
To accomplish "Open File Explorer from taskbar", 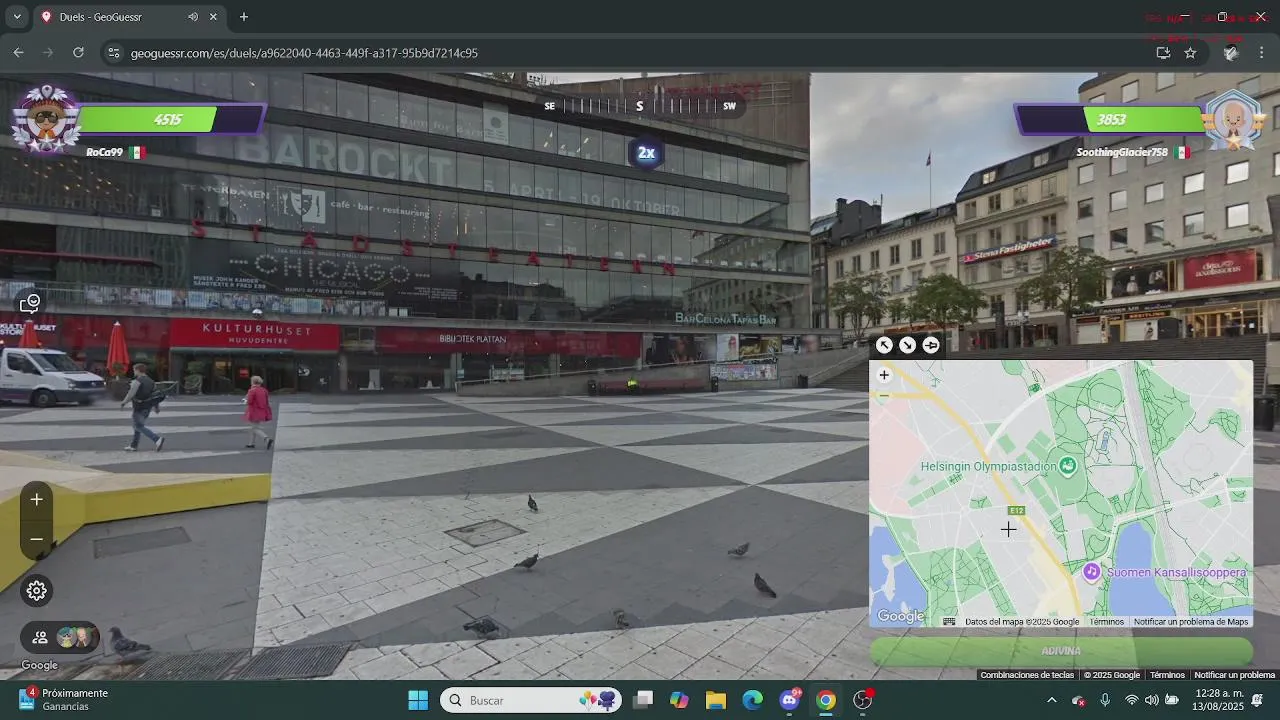I will [x=716, y=700].
